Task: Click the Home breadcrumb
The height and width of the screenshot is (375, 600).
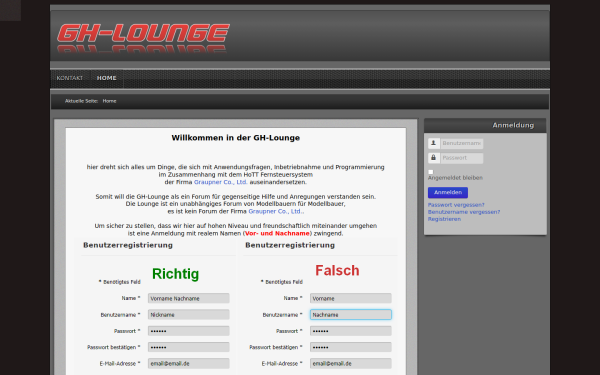Action: click(x=109, y=101)
